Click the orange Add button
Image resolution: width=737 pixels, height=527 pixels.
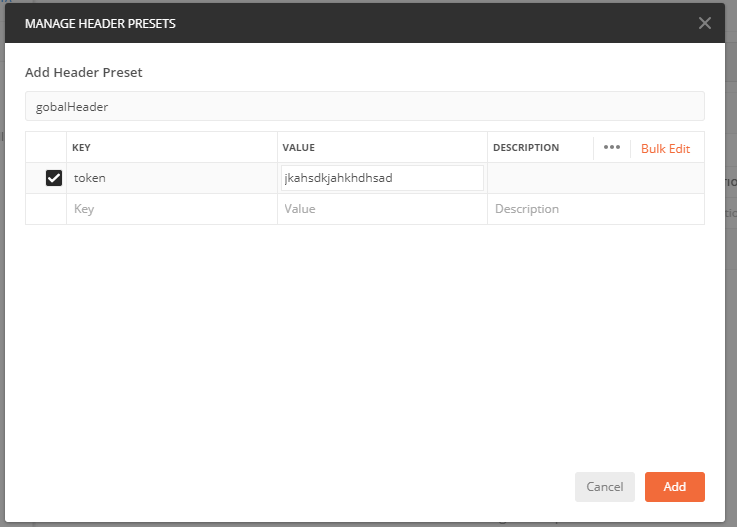(674, 486)
